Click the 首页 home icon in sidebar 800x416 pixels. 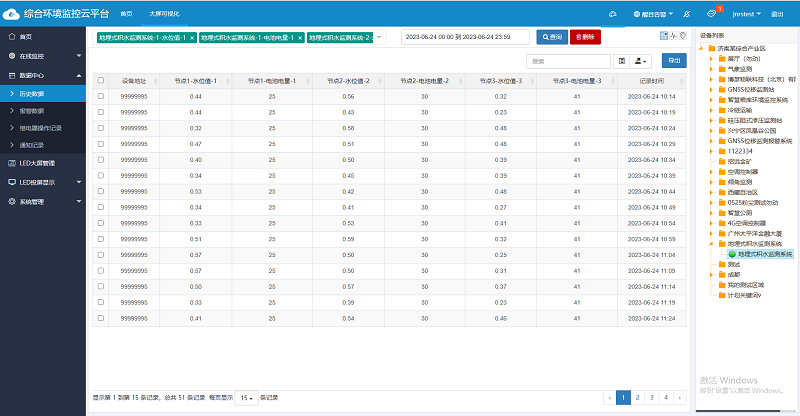click(x=11, y=36)
